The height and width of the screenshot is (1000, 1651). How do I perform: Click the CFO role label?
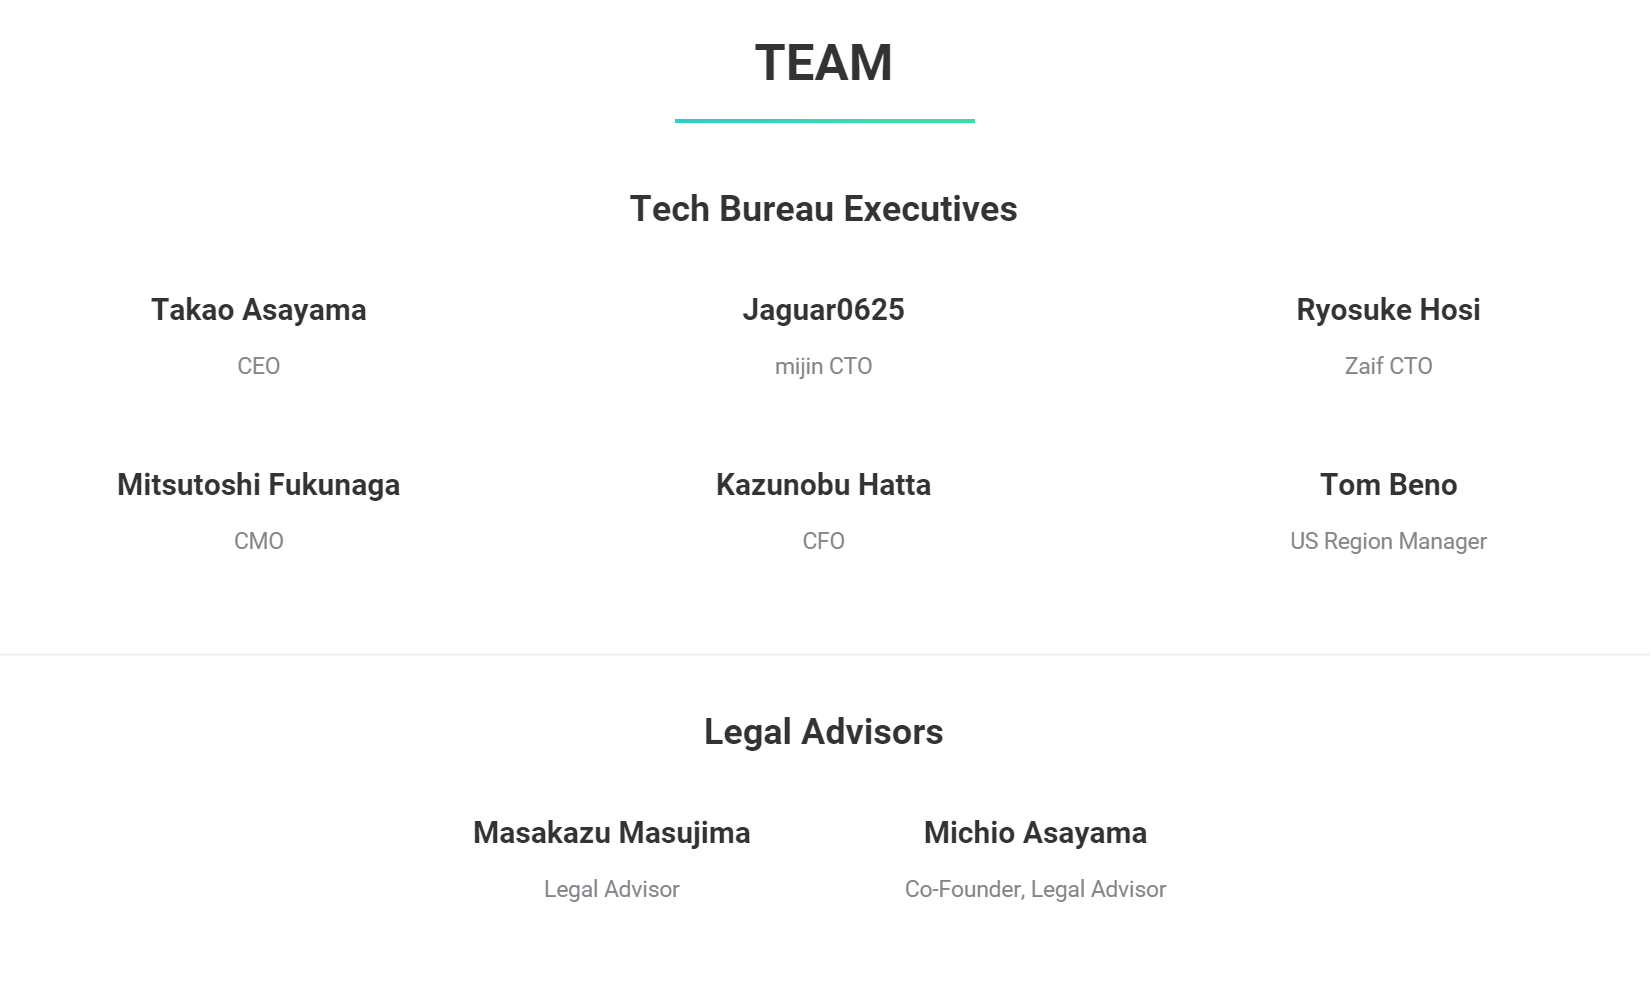click(x=823, y=541)
